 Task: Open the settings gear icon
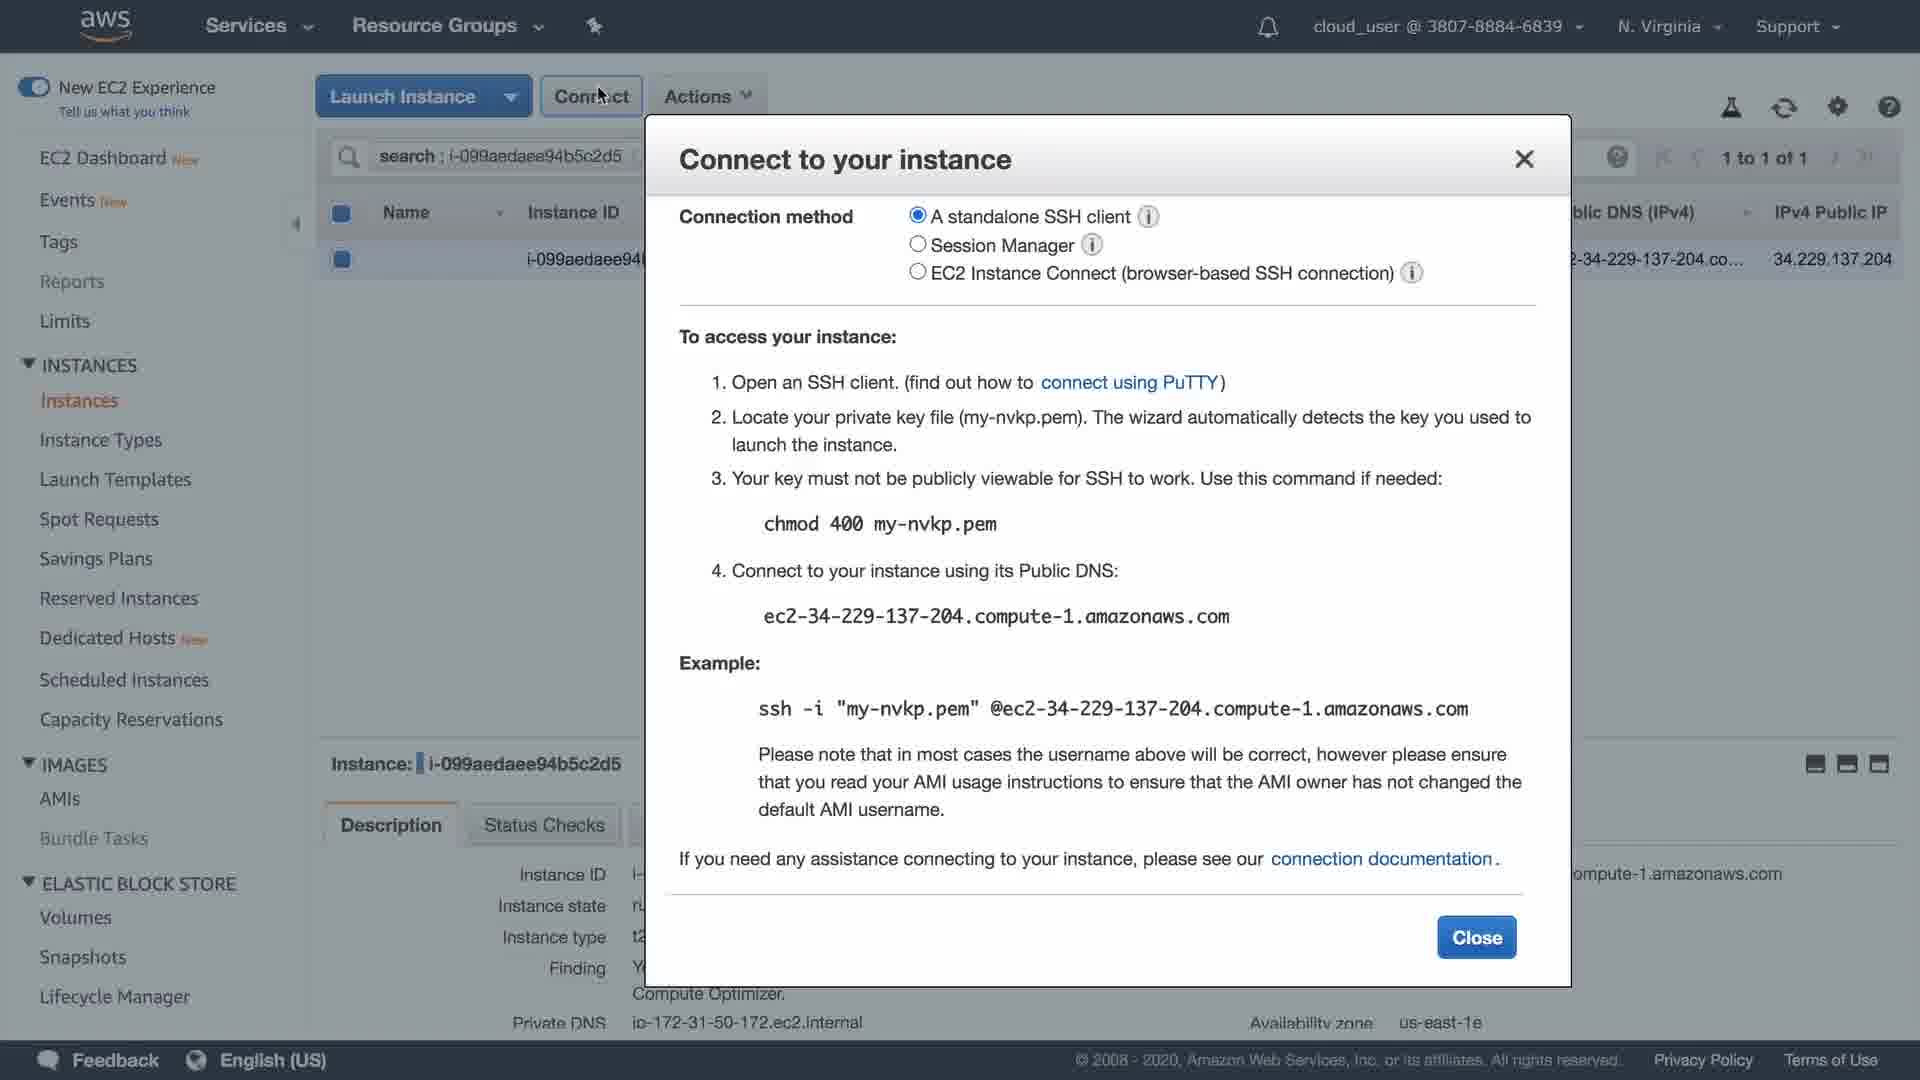coord(1837,107)
